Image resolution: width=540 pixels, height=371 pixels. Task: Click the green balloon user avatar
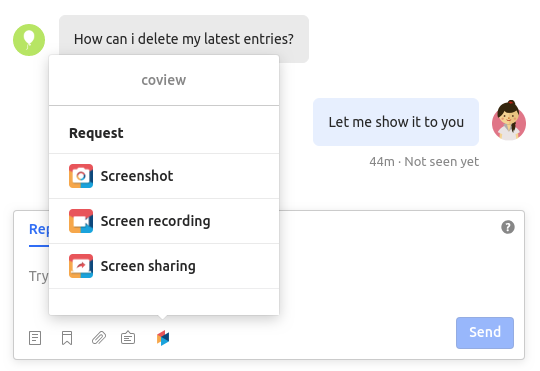click(29, 40)
